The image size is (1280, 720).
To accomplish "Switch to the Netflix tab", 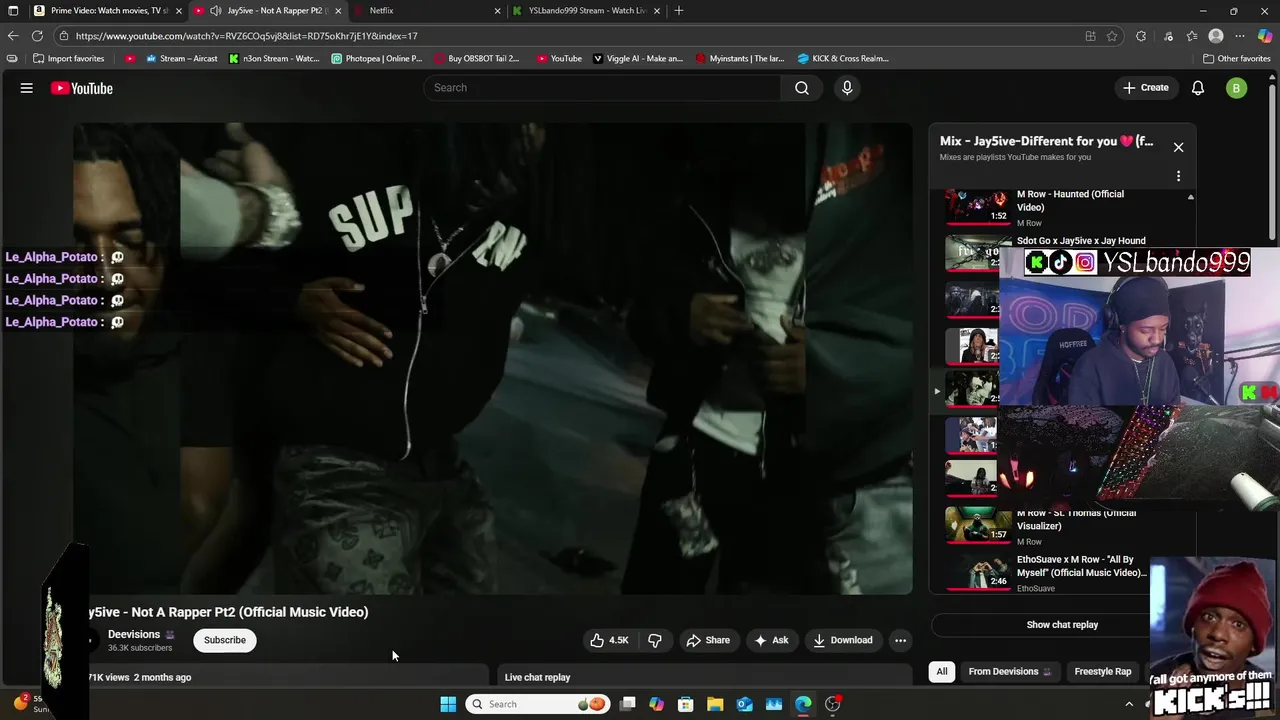I will tap(427, 10).
